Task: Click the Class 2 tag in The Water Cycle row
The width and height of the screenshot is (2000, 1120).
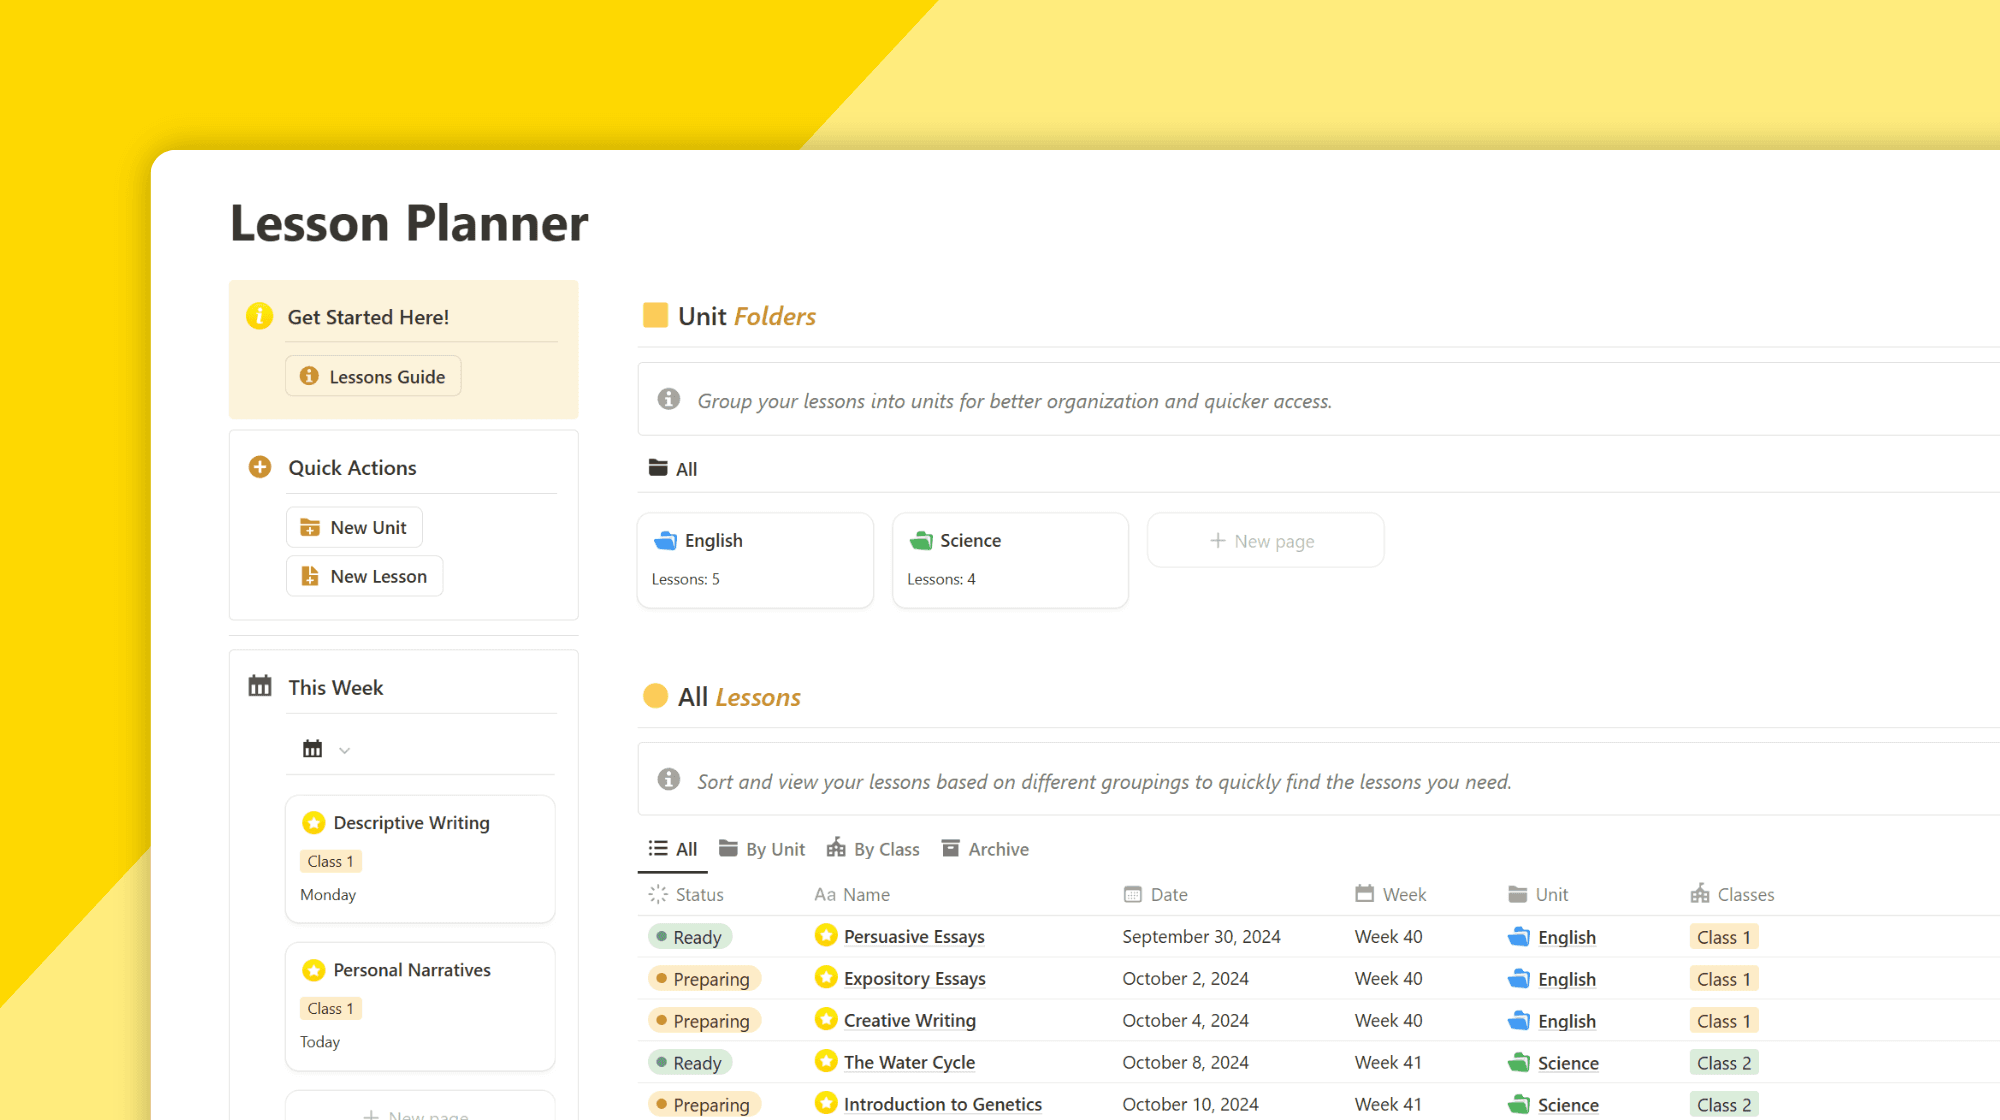Action: click(x=1723, y=1063)
